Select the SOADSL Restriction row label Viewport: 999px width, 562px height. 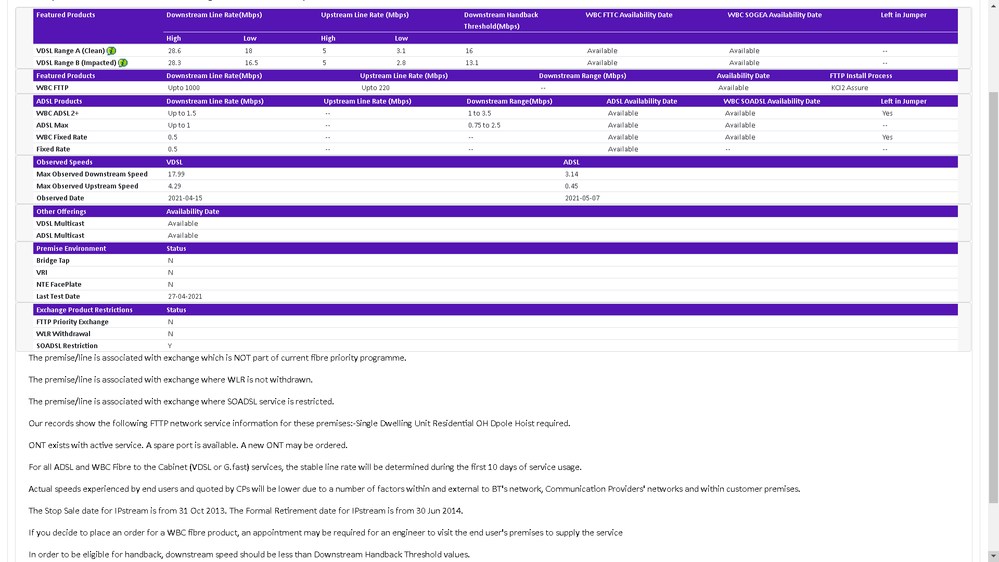click(x=67, y=346)
